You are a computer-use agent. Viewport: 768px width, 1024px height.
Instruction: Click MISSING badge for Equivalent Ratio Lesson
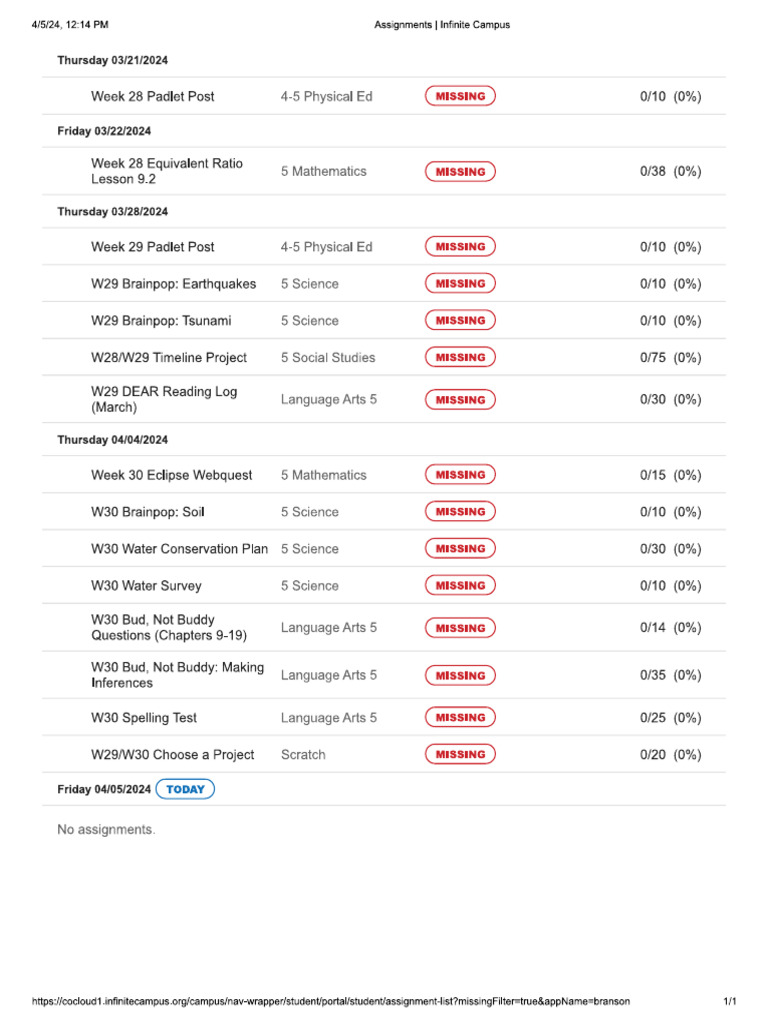(x=460, y=172)
